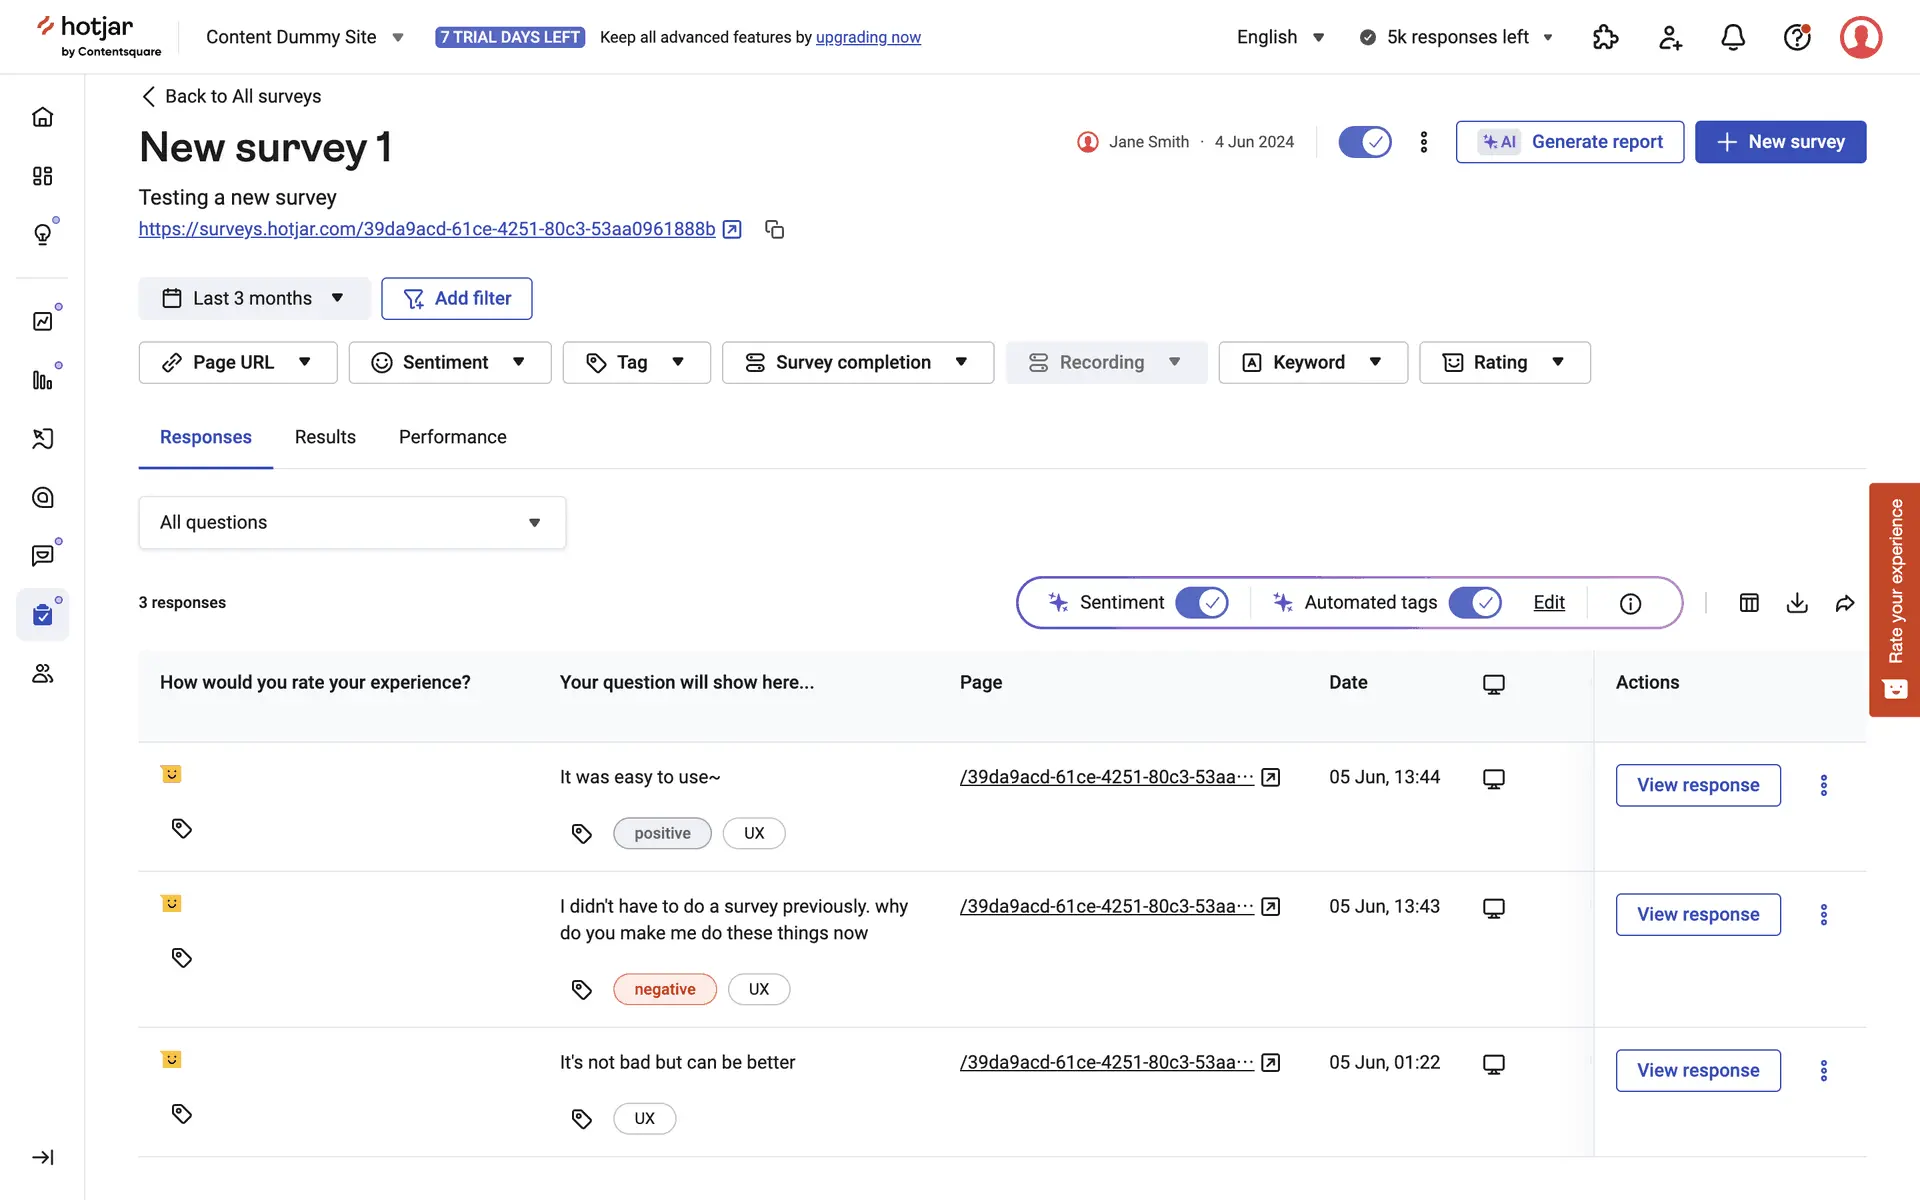Toggle the survey active switch
The height and width of the screenshot is (1200, 1920).
pos(1364,142)
